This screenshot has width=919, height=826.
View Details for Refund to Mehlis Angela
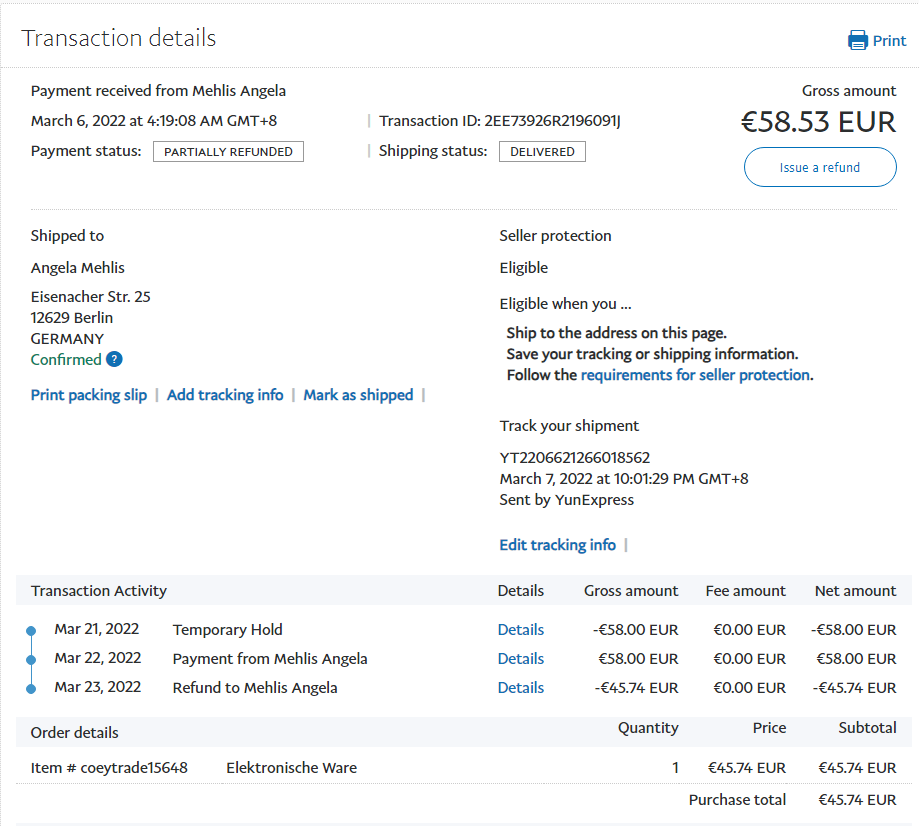click(x=521, y=688)
